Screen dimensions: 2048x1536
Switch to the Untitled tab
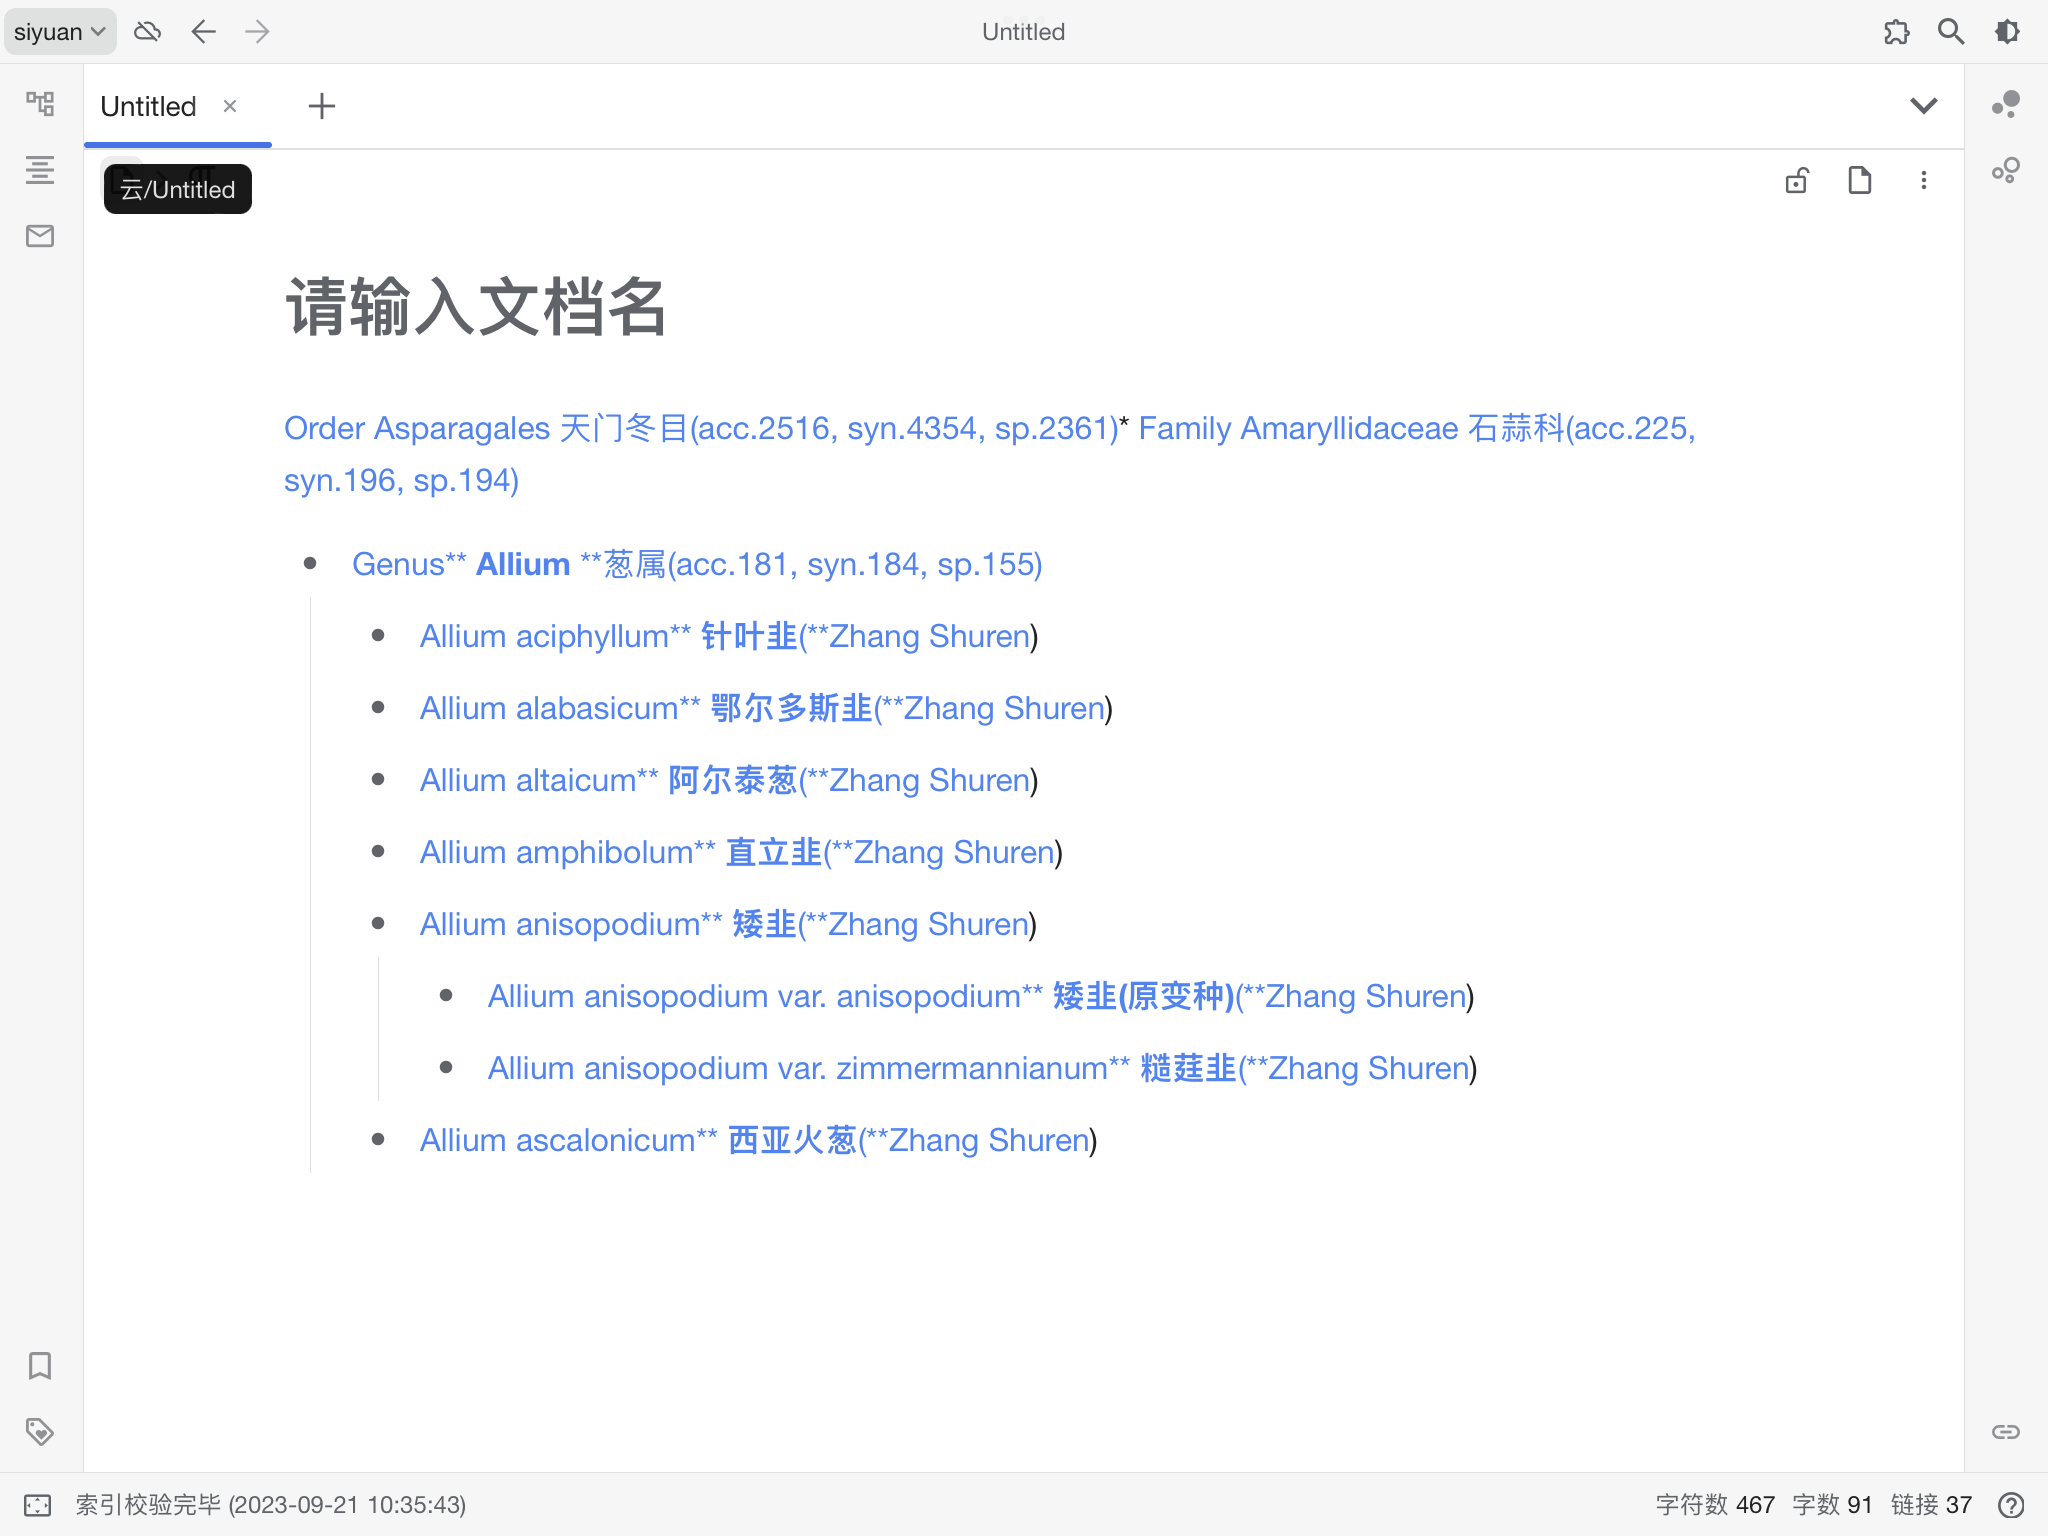(x=147, y=105)
